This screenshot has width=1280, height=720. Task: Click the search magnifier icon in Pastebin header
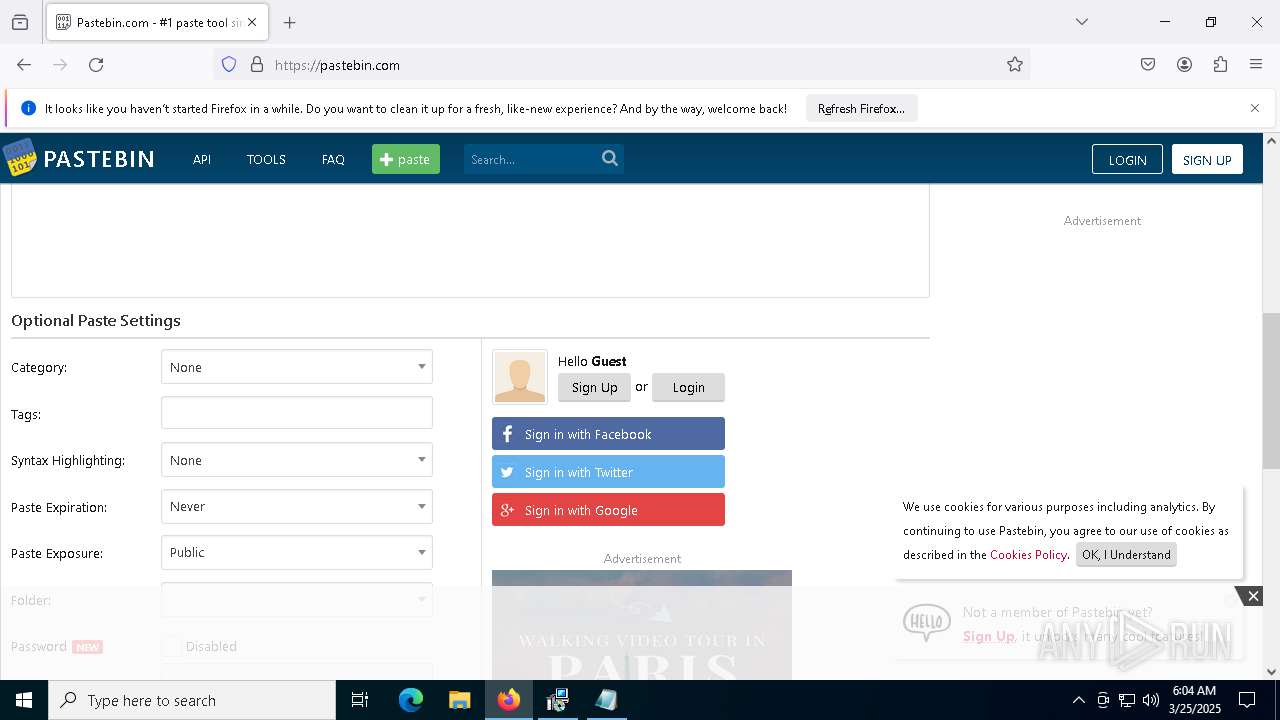point(610,158)
